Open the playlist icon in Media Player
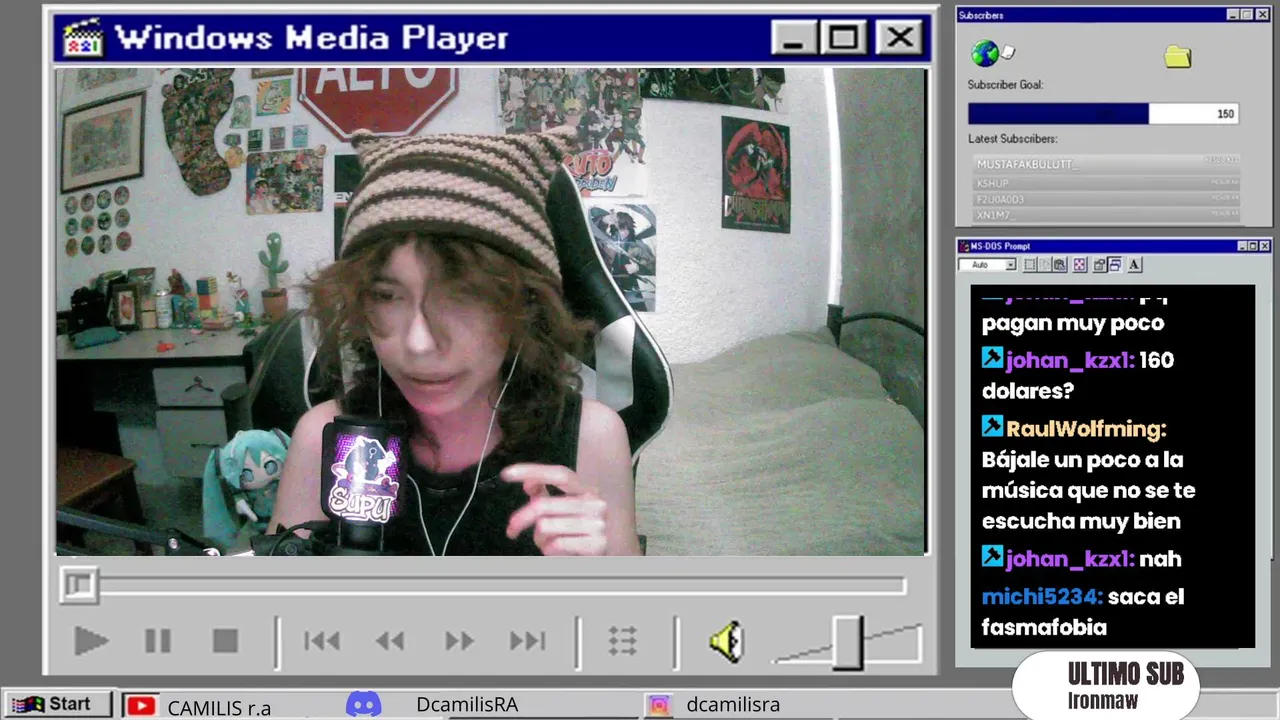Image resolution: width=1280 pixels, height=720 pixels. [623, 641]
